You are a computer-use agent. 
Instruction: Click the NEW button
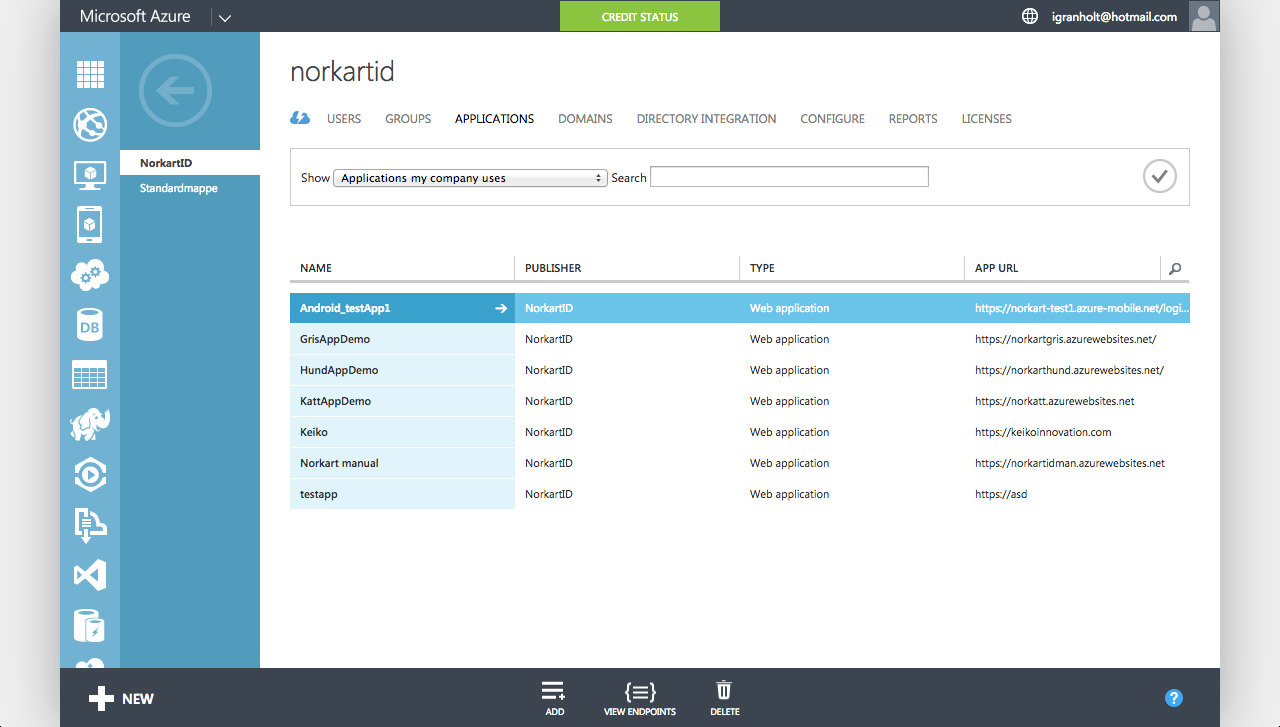click(x=121, y=699)
